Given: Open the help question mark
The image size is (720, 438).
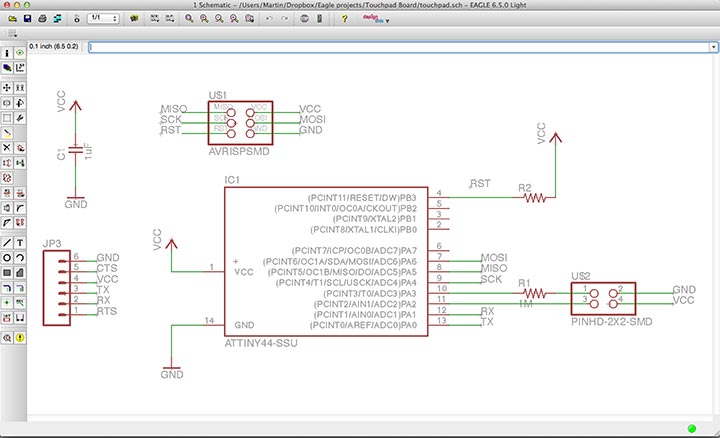Looking at the screenshot, I should [344, 19].
